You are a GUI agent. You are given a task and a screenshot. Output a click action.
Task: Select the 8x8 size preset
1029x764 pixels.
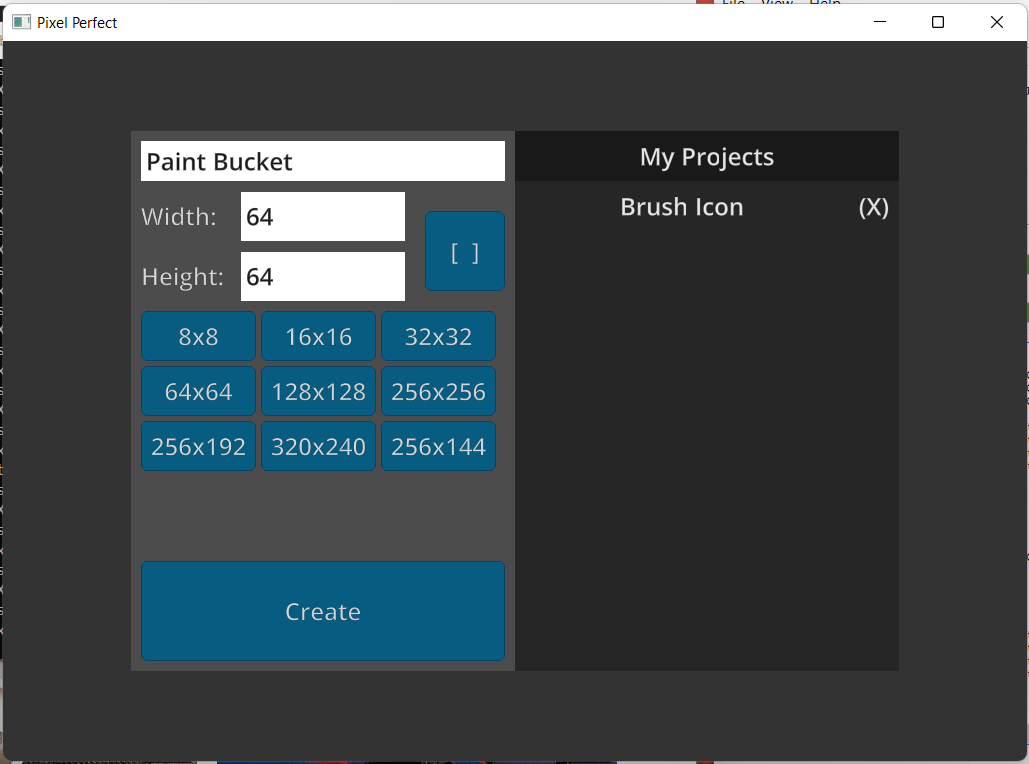coord(198,336)
